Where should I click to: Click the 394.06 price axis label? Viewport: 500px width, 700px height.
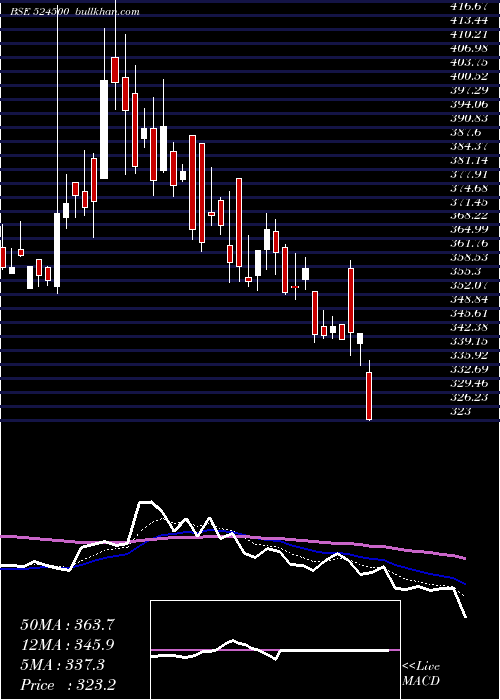tap(470, 104)
